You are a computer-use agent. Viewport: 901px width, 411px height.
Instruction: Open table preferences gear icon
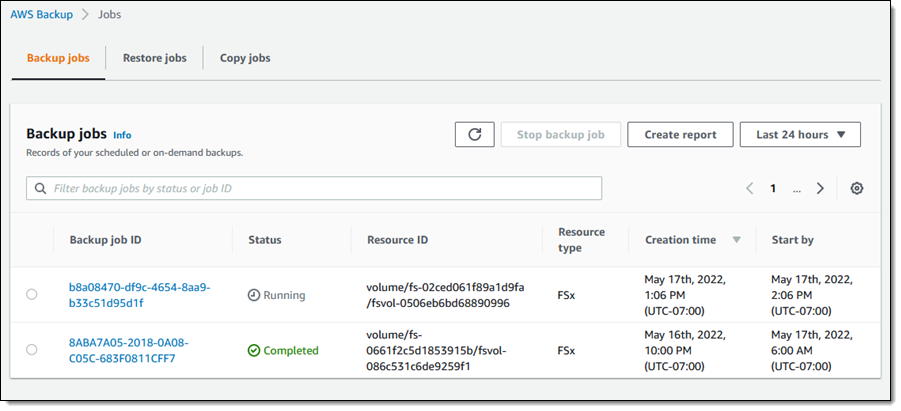[857, 189]
